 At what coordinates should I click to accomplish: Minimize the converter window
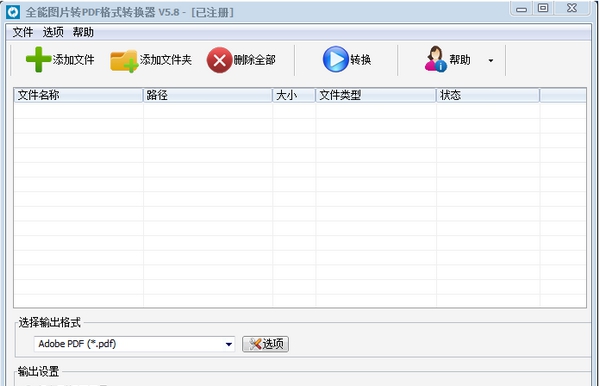tap(522, 8)
